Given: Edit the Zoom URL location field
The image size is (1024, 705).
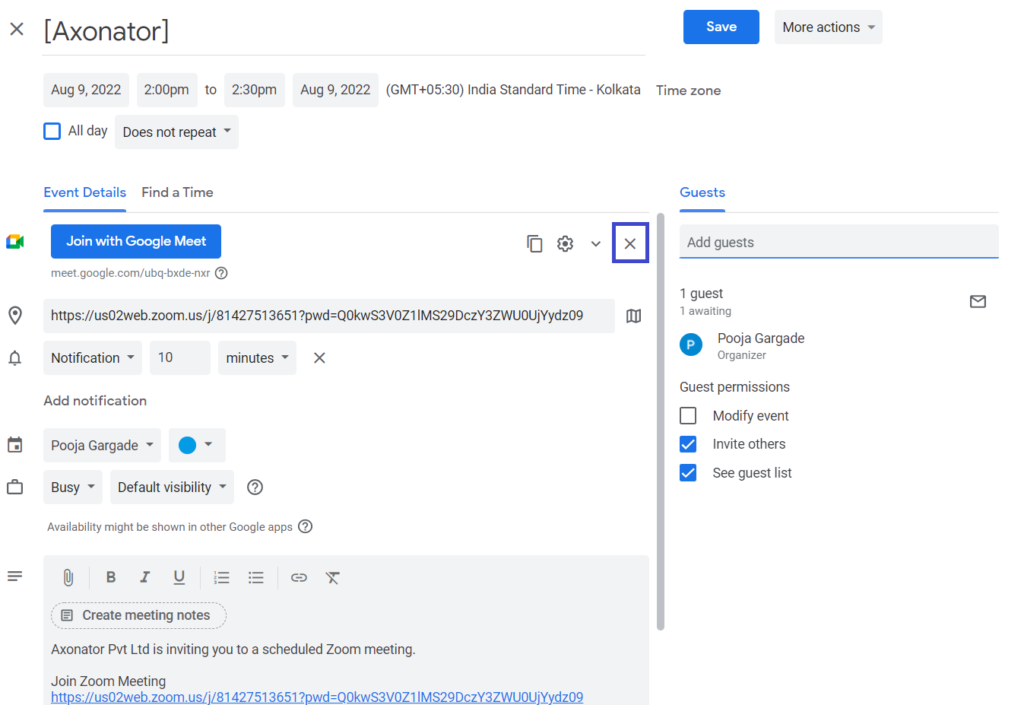Looking at the screenshot, I should (x=329, y=316).
